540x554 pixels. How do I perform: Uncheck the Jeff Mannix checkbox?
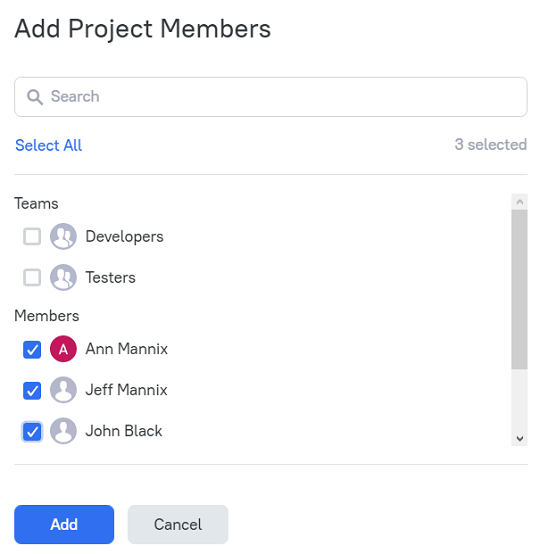tap(32, 390)
